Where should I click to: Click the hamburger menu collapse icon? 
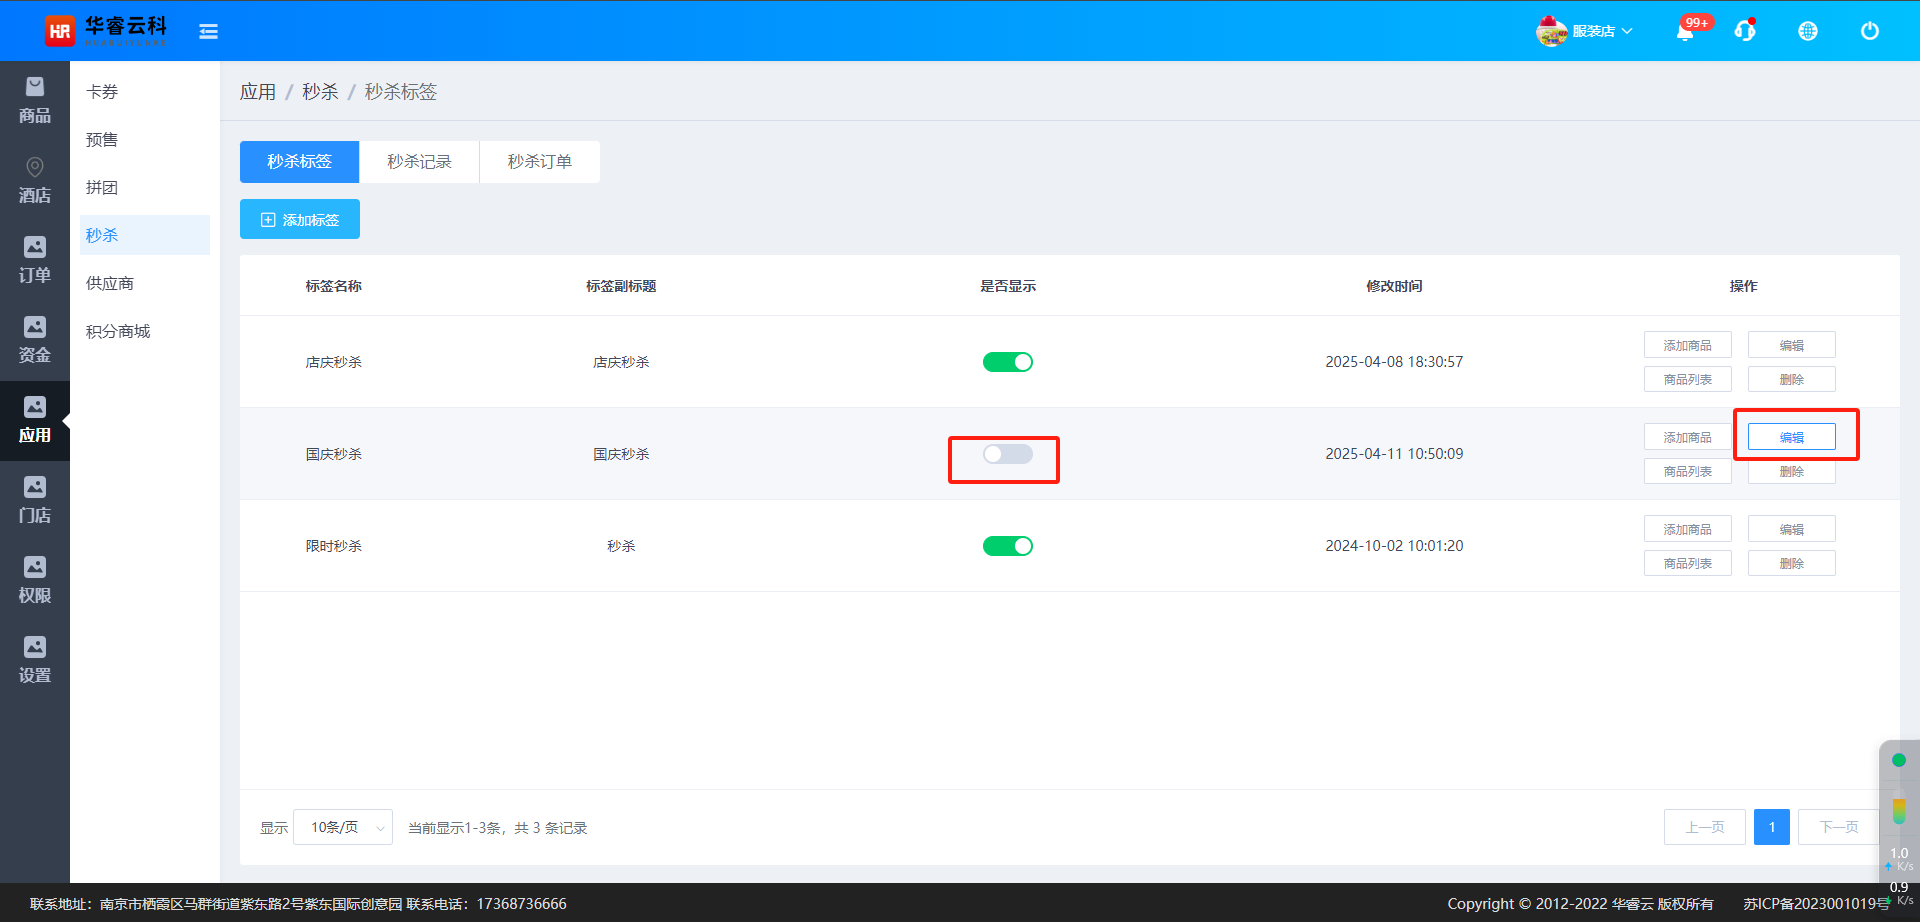208,32
